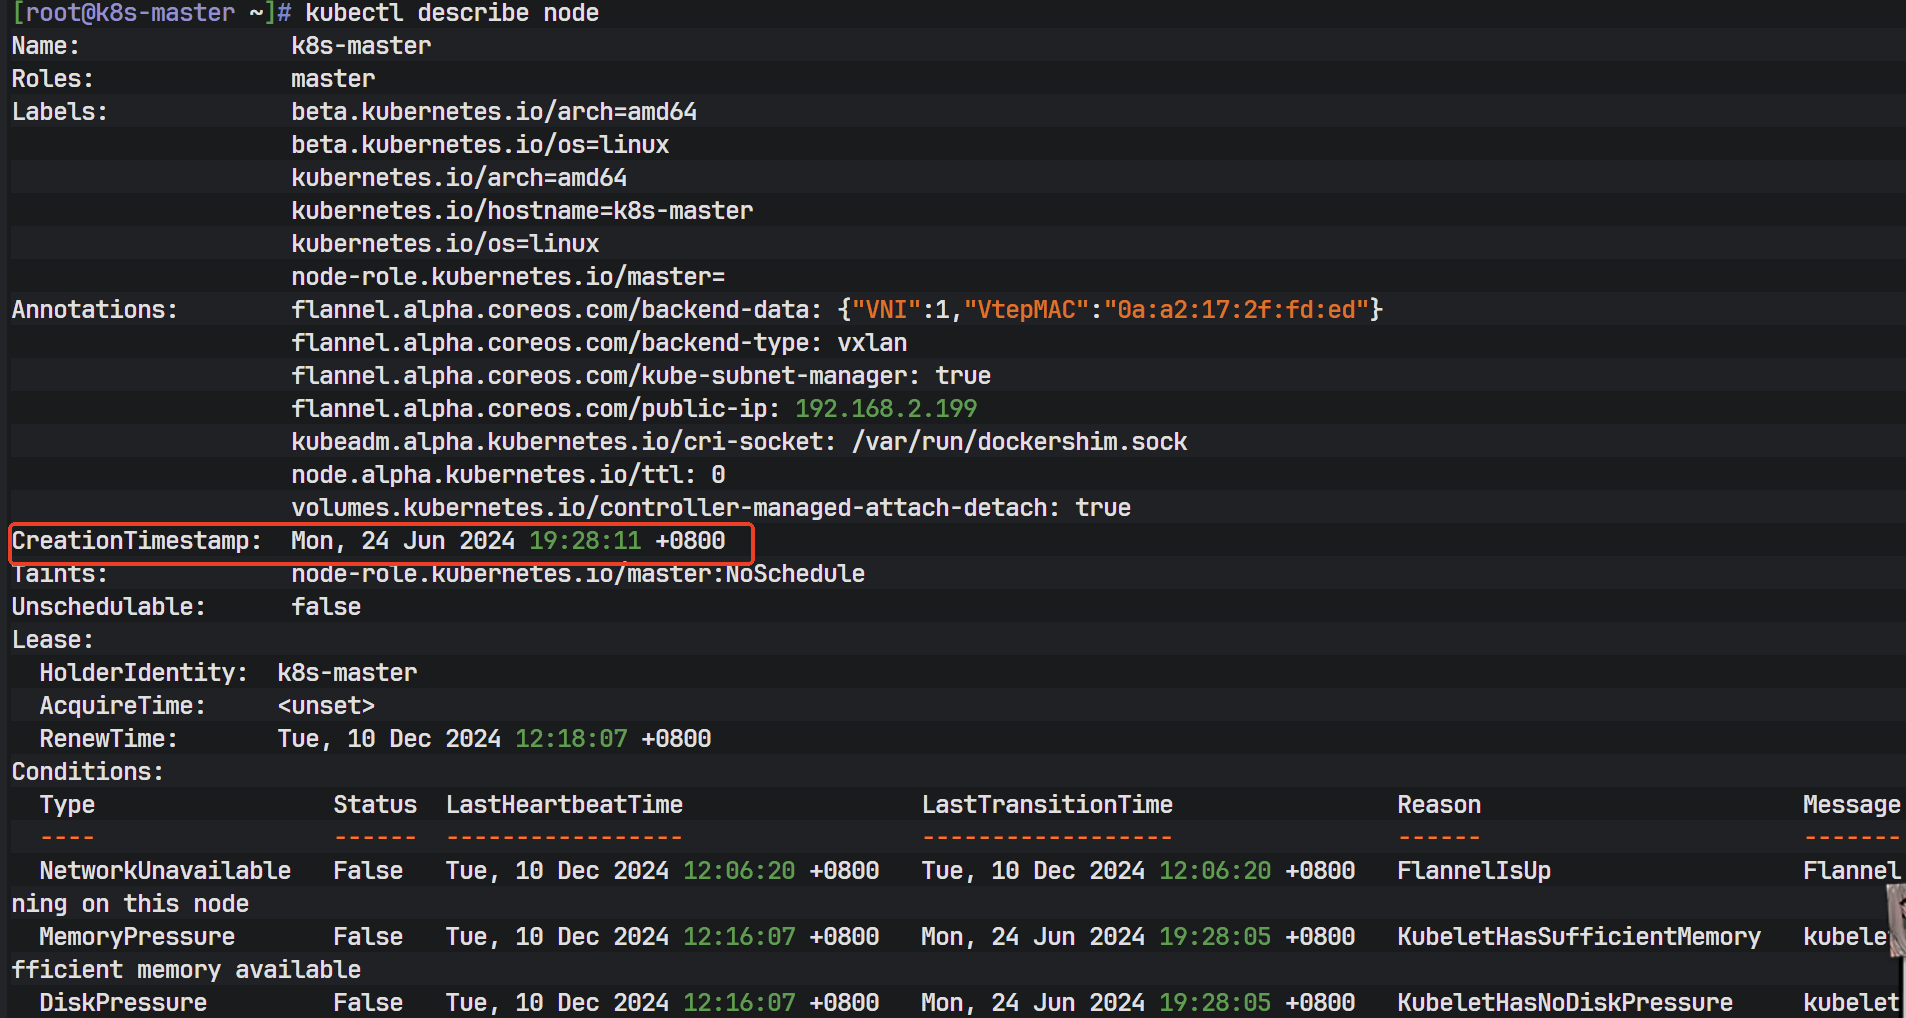Select the Roles value "master"

click(333, 79)
